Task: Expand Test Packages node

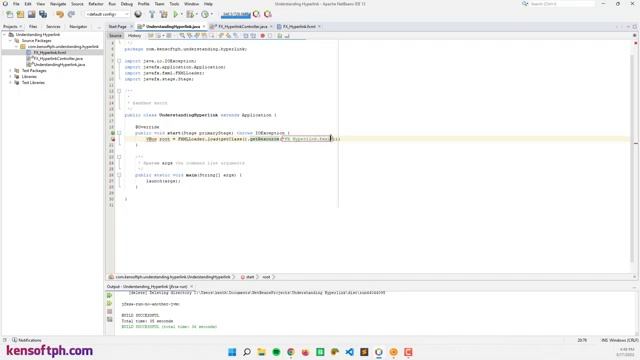Action: [10, 71]
